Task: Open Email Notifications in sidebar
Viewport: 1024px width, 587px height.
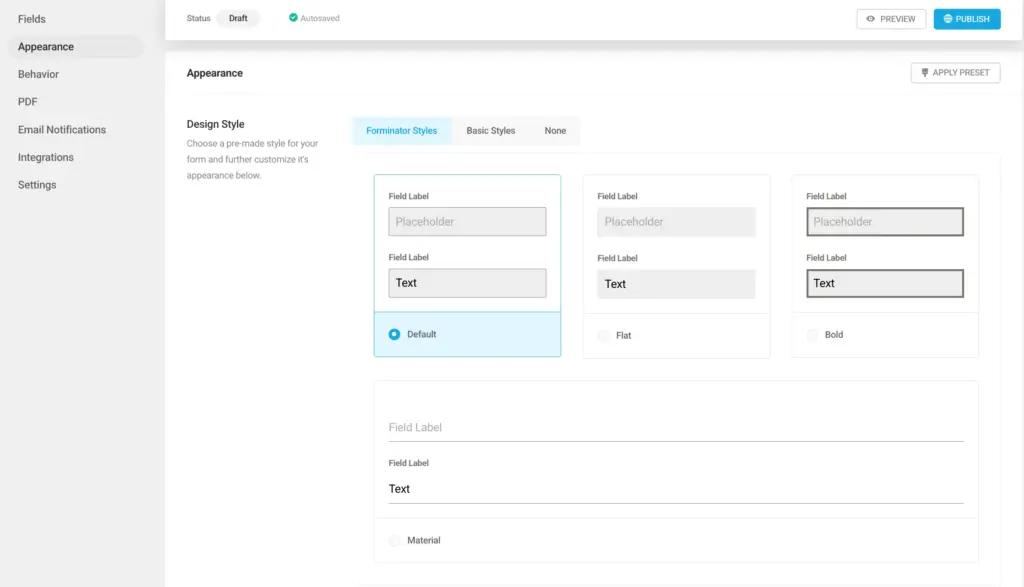Action: click(x=62, y=130)
